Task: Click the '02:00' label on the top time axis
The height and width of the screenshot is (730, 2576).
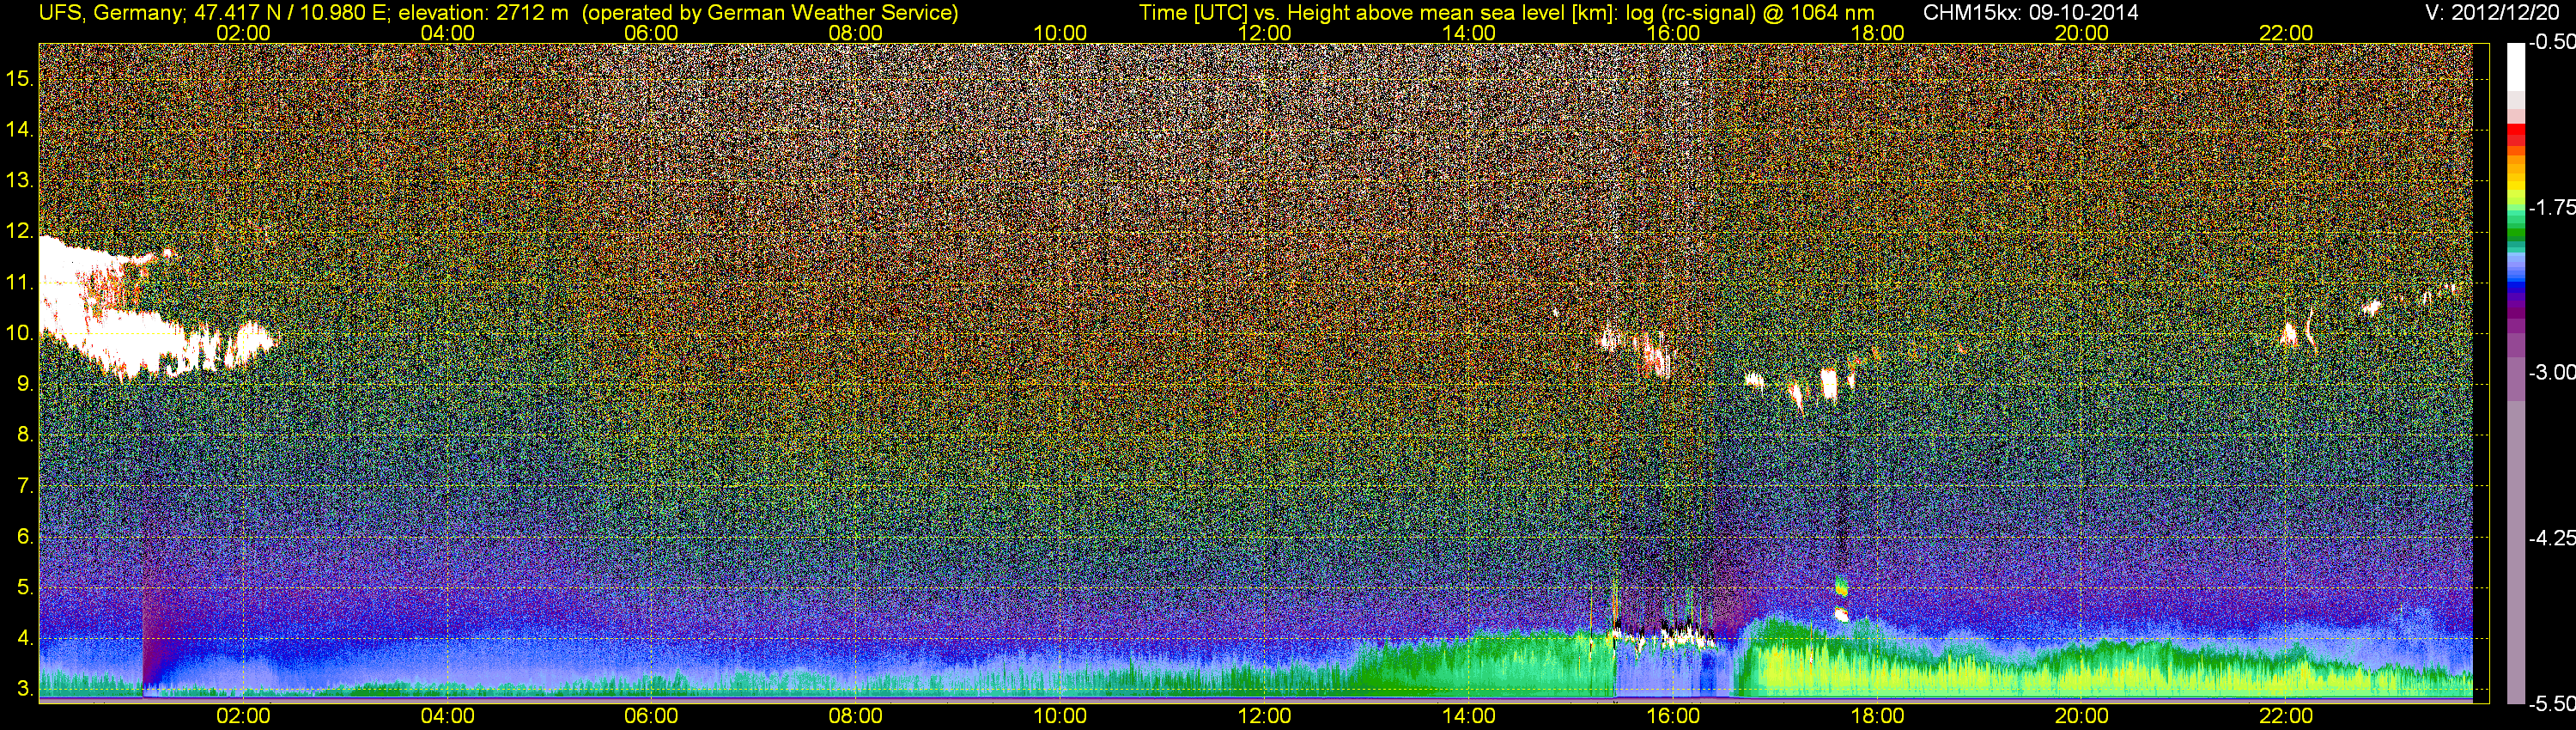Action: 243,33
